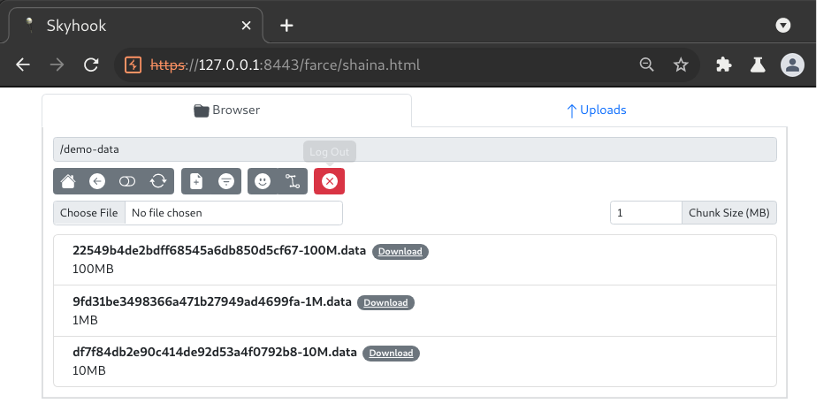Open the browser extensions puzzle icon
The height and width of the screenshot is (413, 817).
pos(724,65)
